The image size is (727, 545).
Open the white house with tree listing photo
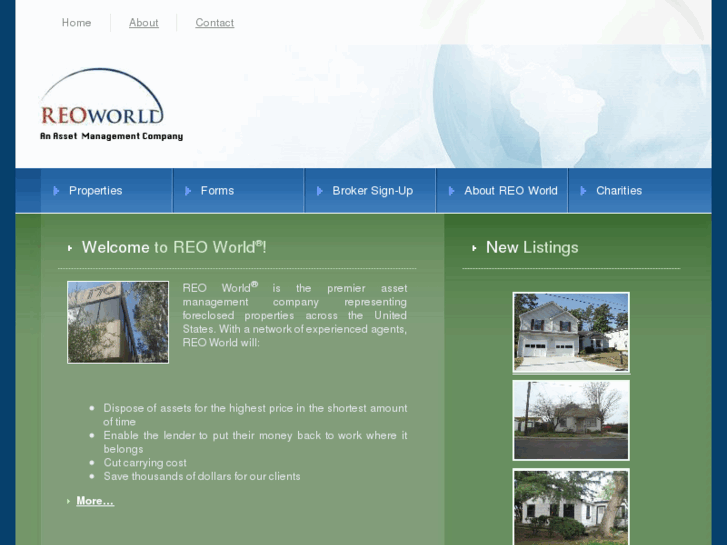click(x=571, y=507)
